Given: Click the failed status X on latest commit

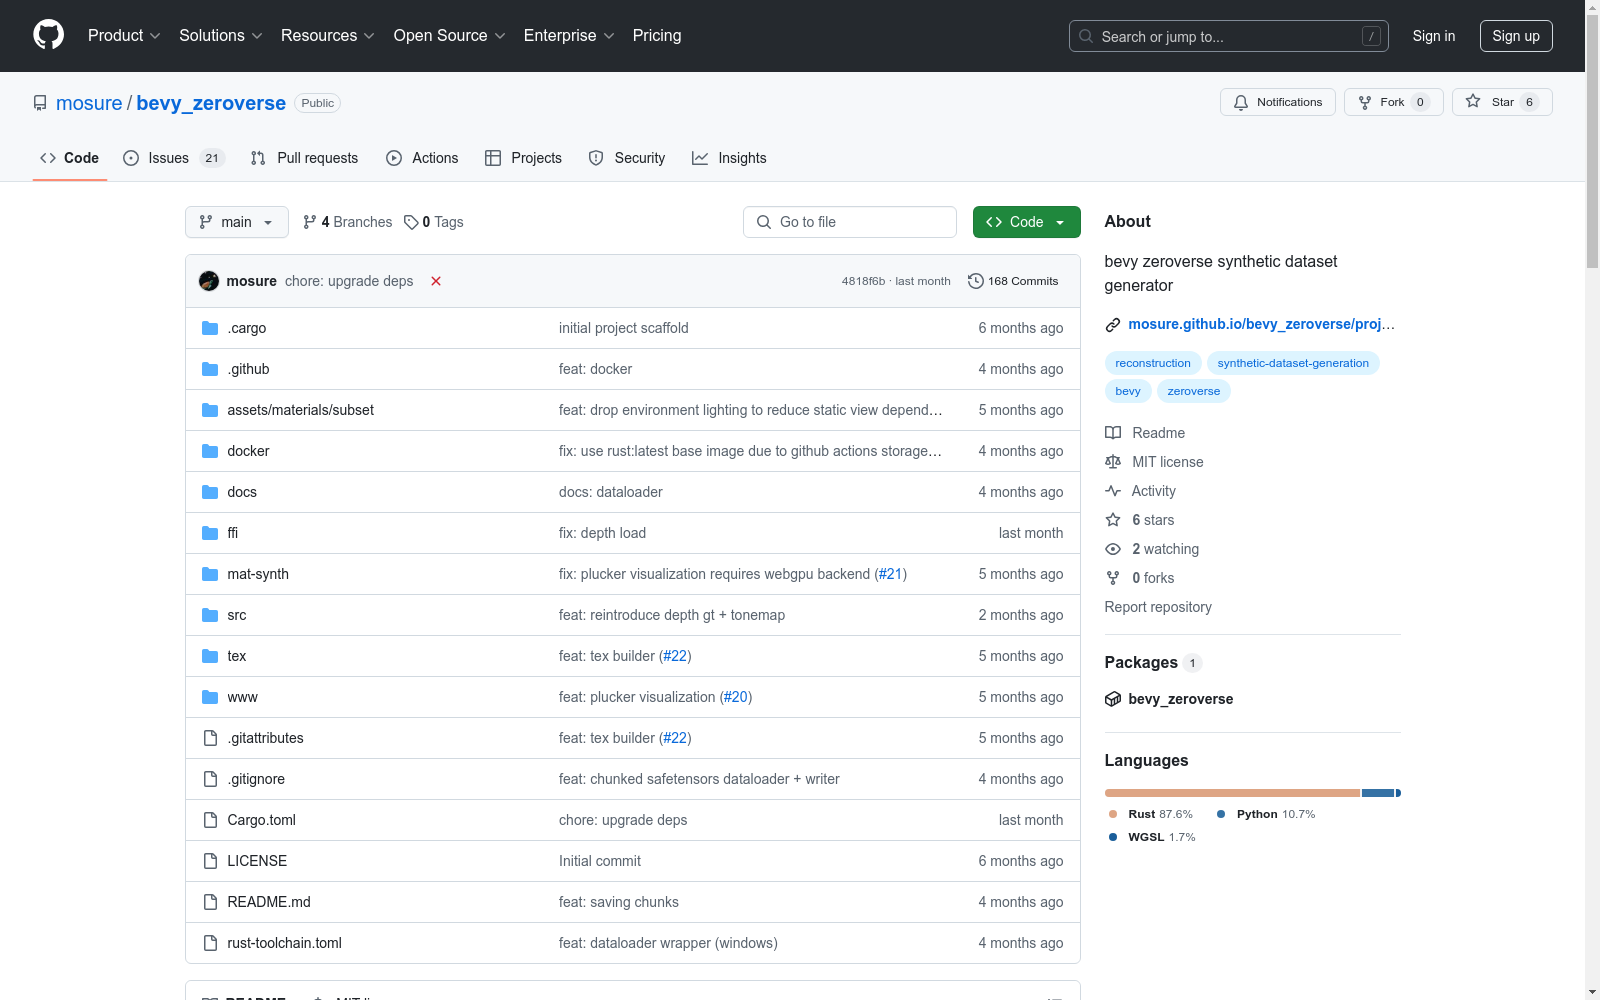Looking at the screenshot, I should [436, 281].
